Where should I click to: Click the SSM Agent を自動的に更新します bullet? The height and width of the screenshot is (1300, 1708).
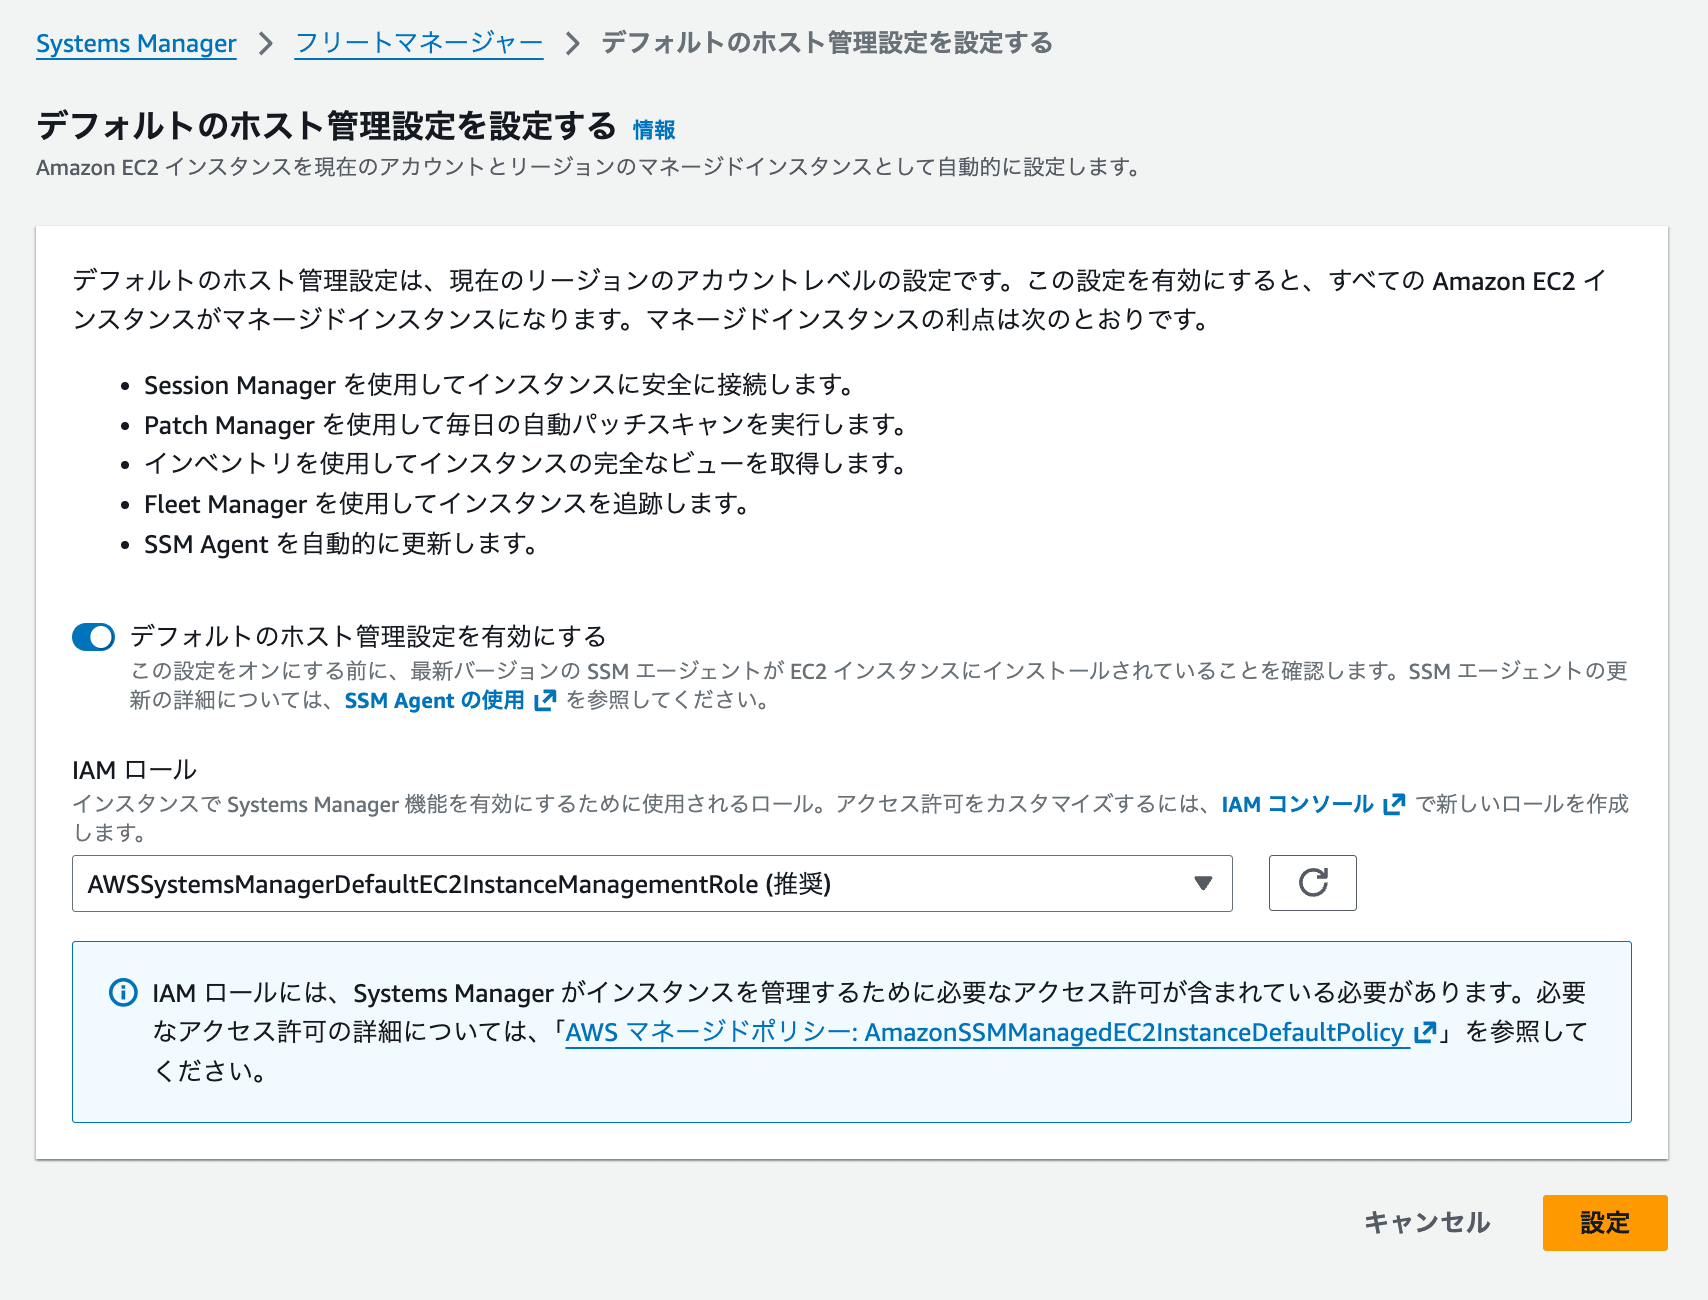click(341, 544)
